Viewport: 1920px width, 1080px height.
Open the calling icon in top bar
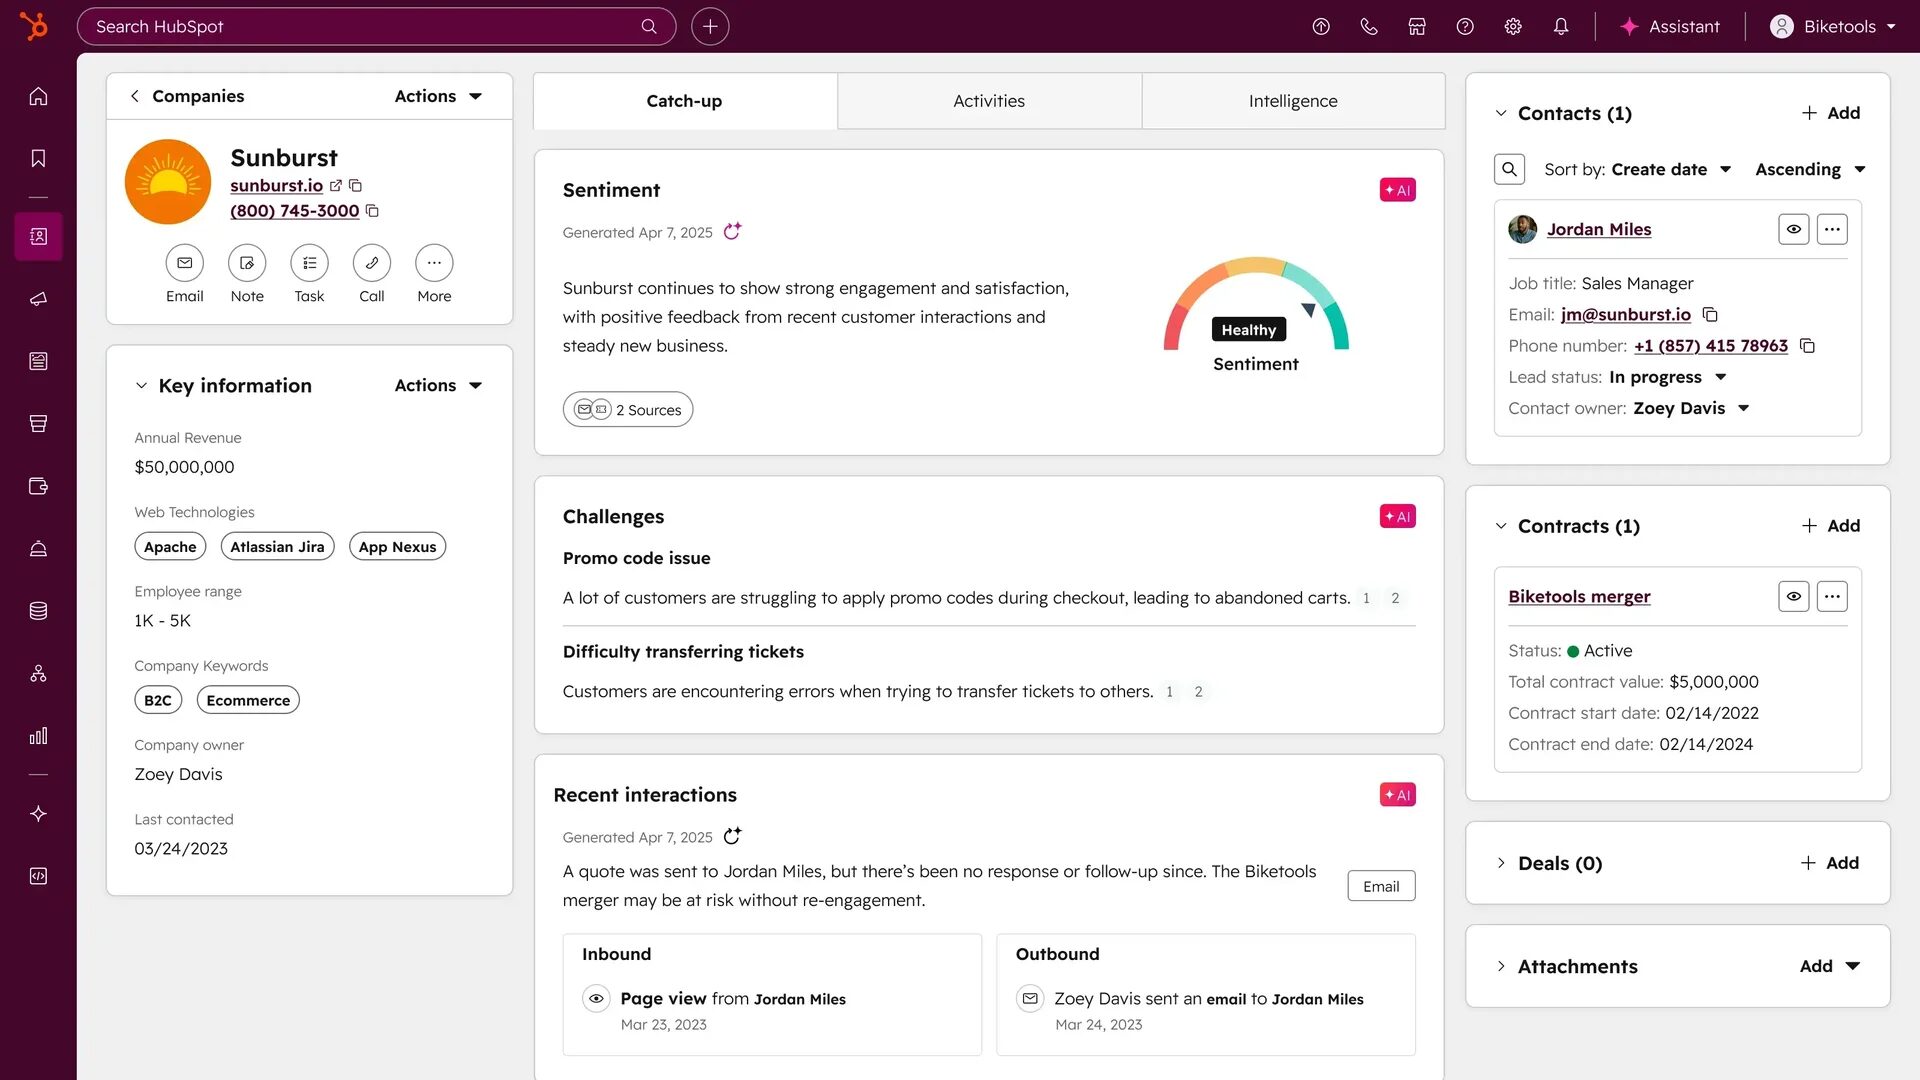(x=1369, y=26)
